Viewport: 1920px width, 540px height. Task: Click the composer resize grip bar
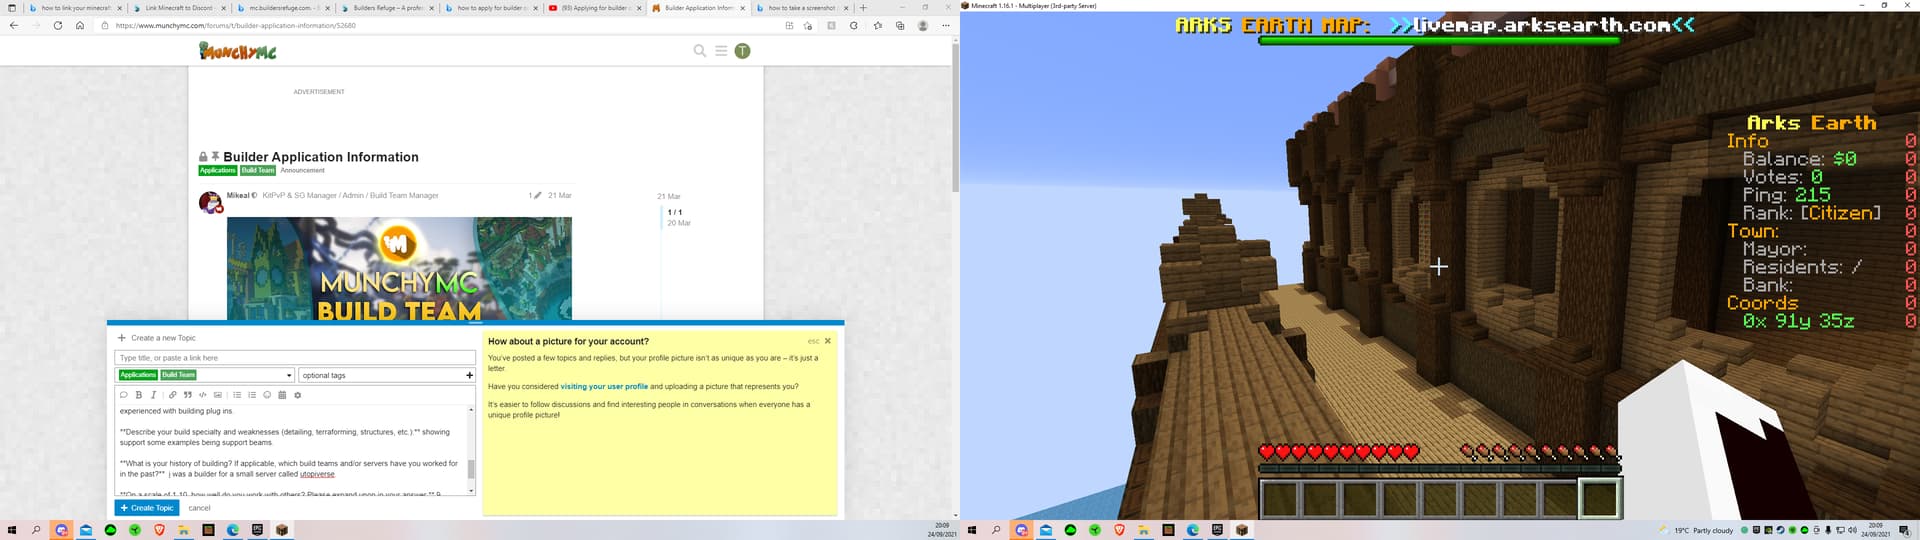pos(475,323)
